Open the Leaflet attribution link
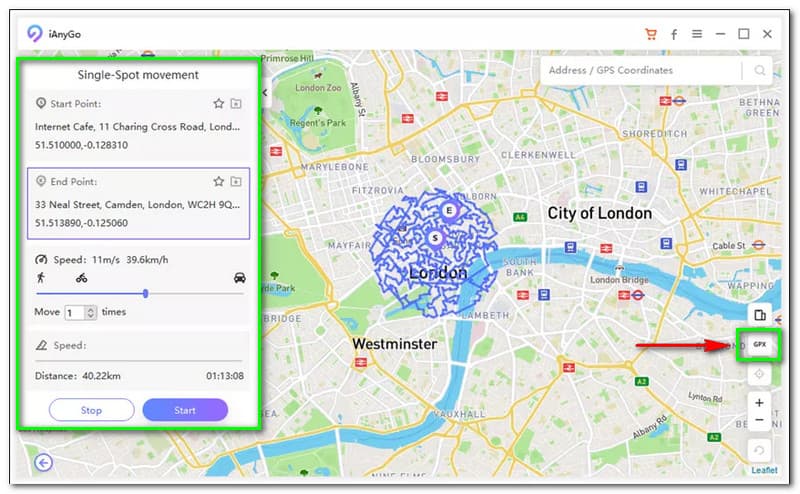The height and width of the screenshot is (494, 800). coord(764,470)
